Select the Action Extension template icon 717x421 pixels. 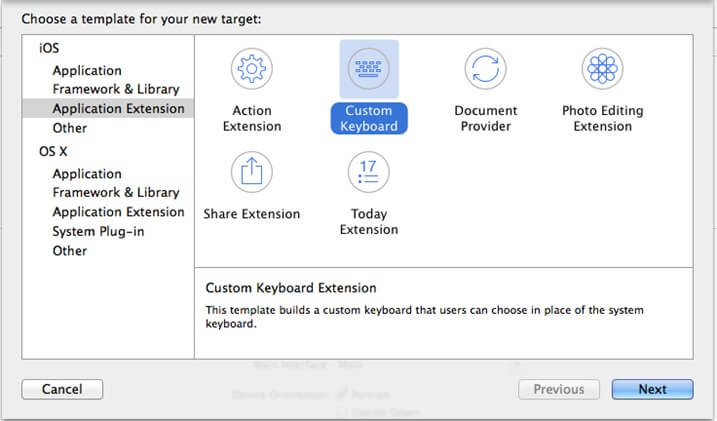251,69
